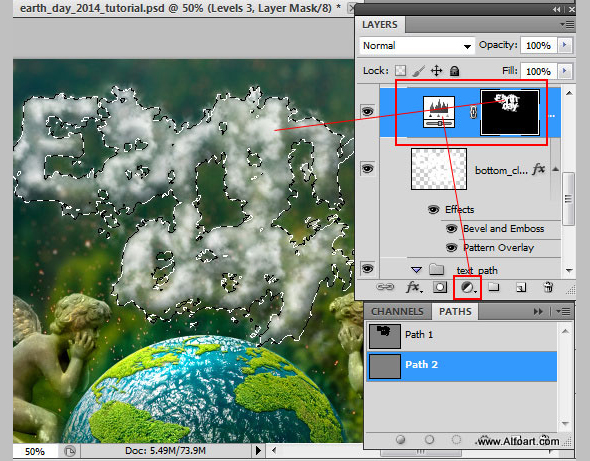Click status bar preview icon

[70, 451]
